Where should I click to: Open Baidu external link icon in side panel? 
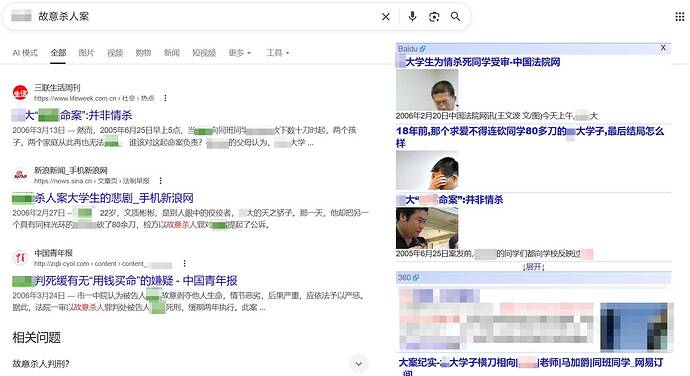tap(422, 49)
